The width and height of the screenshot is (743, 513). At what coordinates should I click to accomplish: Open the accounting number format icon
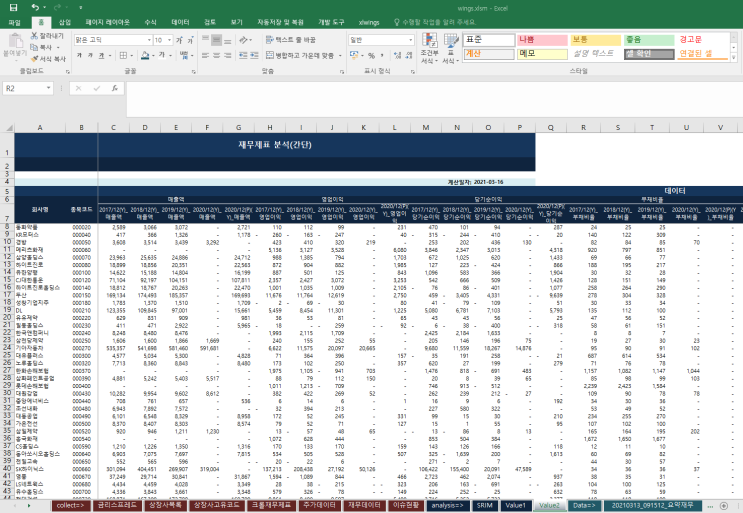353,55
